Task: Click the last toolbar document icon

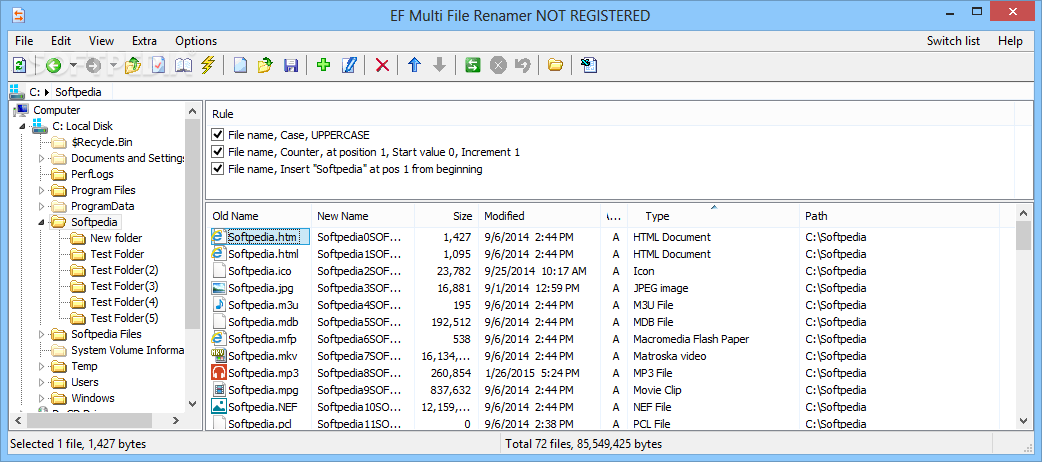Action: (x=589, y=65)
